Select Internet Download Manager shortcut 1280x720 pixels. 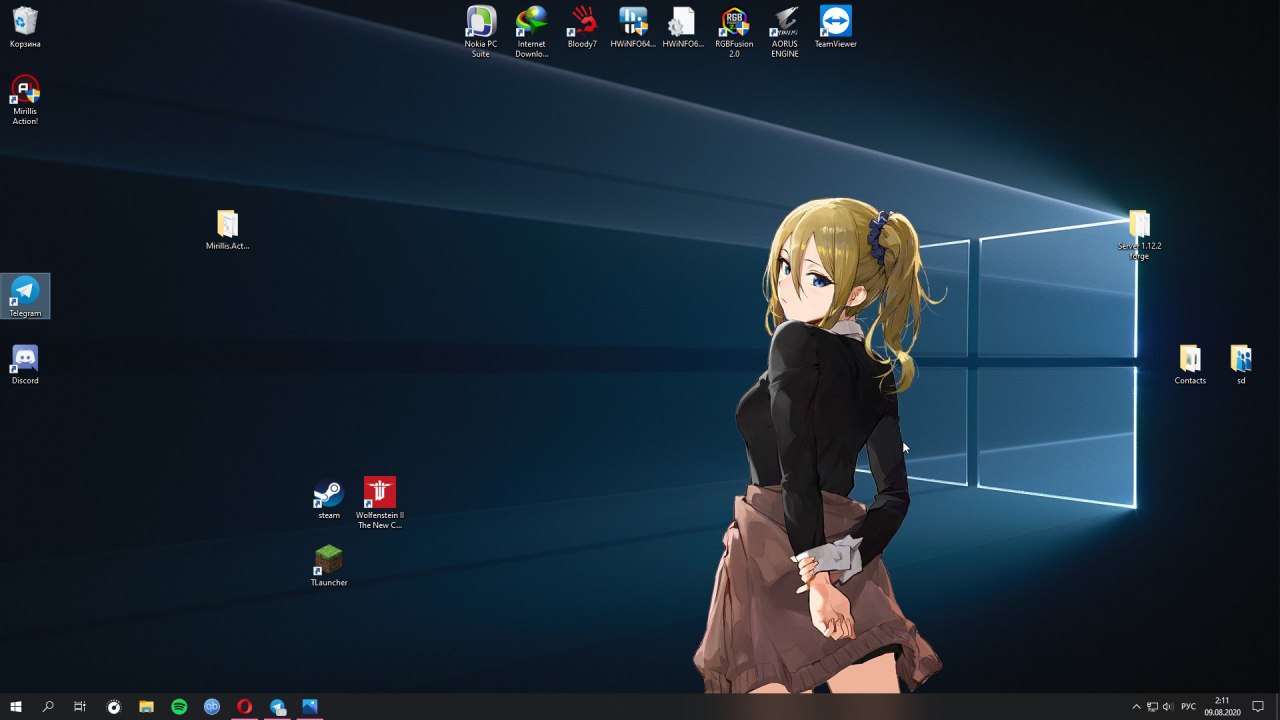(531, 31)
